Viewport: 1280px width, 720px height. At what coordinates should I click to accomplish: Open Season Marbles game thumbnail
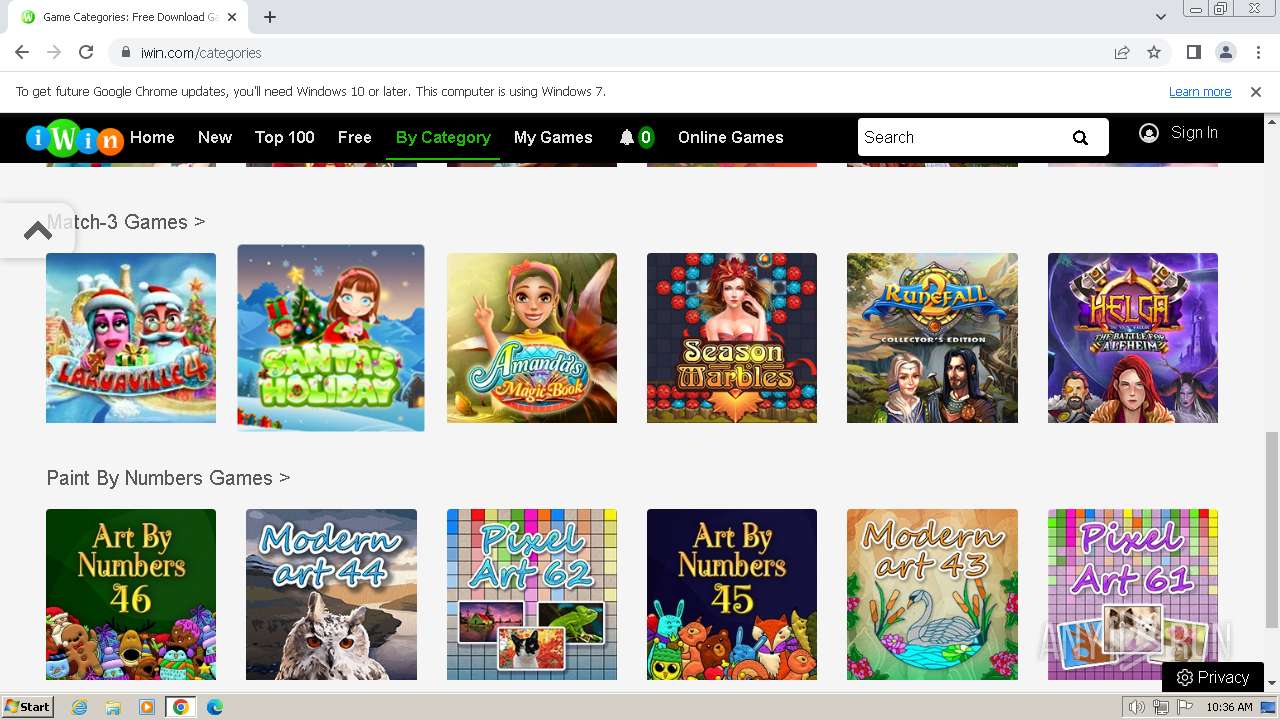[732, 338]
